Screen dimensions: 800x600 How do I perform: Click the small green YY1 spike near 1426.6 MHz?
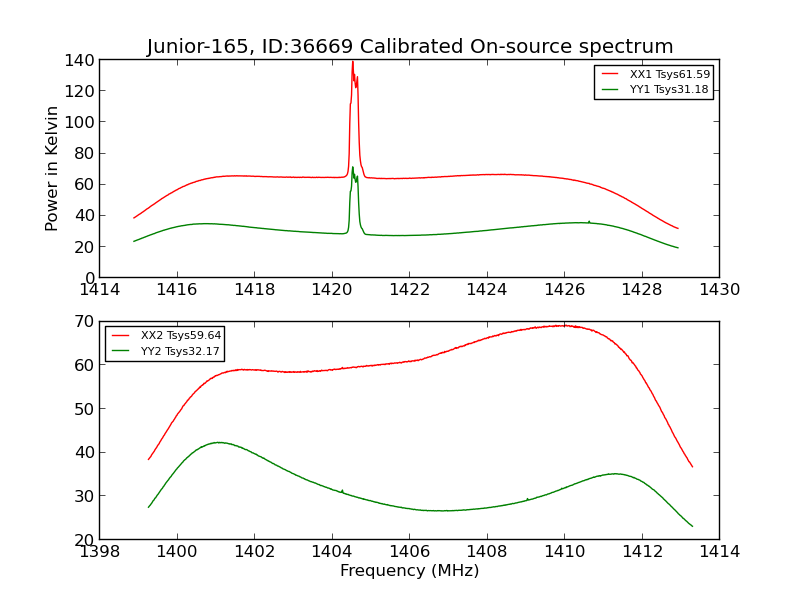pos(589,221)
